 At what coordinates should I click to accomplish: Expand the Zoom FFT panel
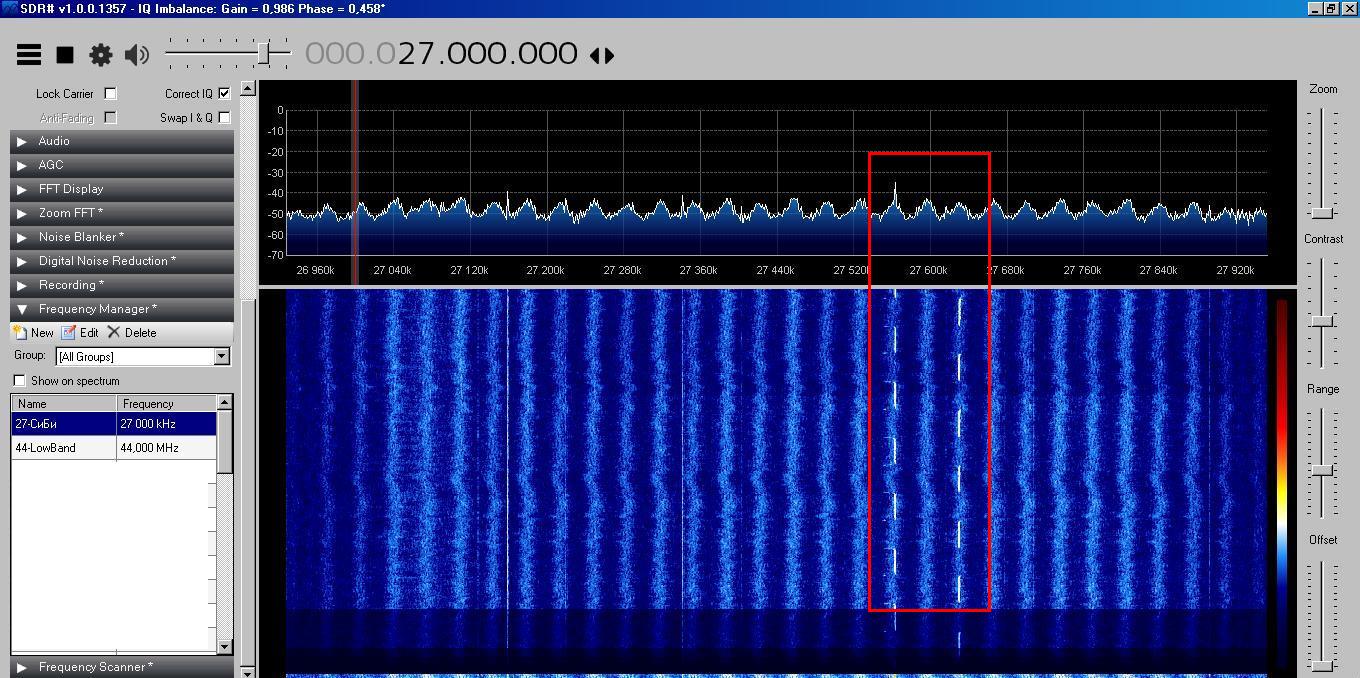[x=122, y=213]
